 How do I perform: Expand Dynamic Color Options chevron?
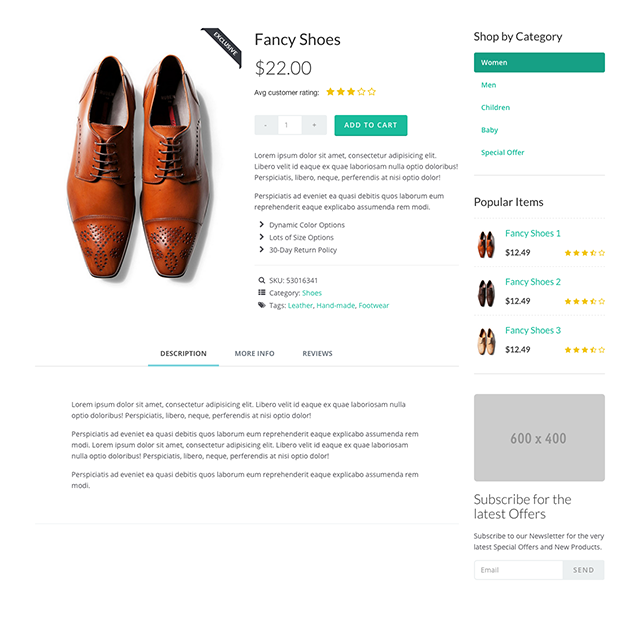coord(262,224)
